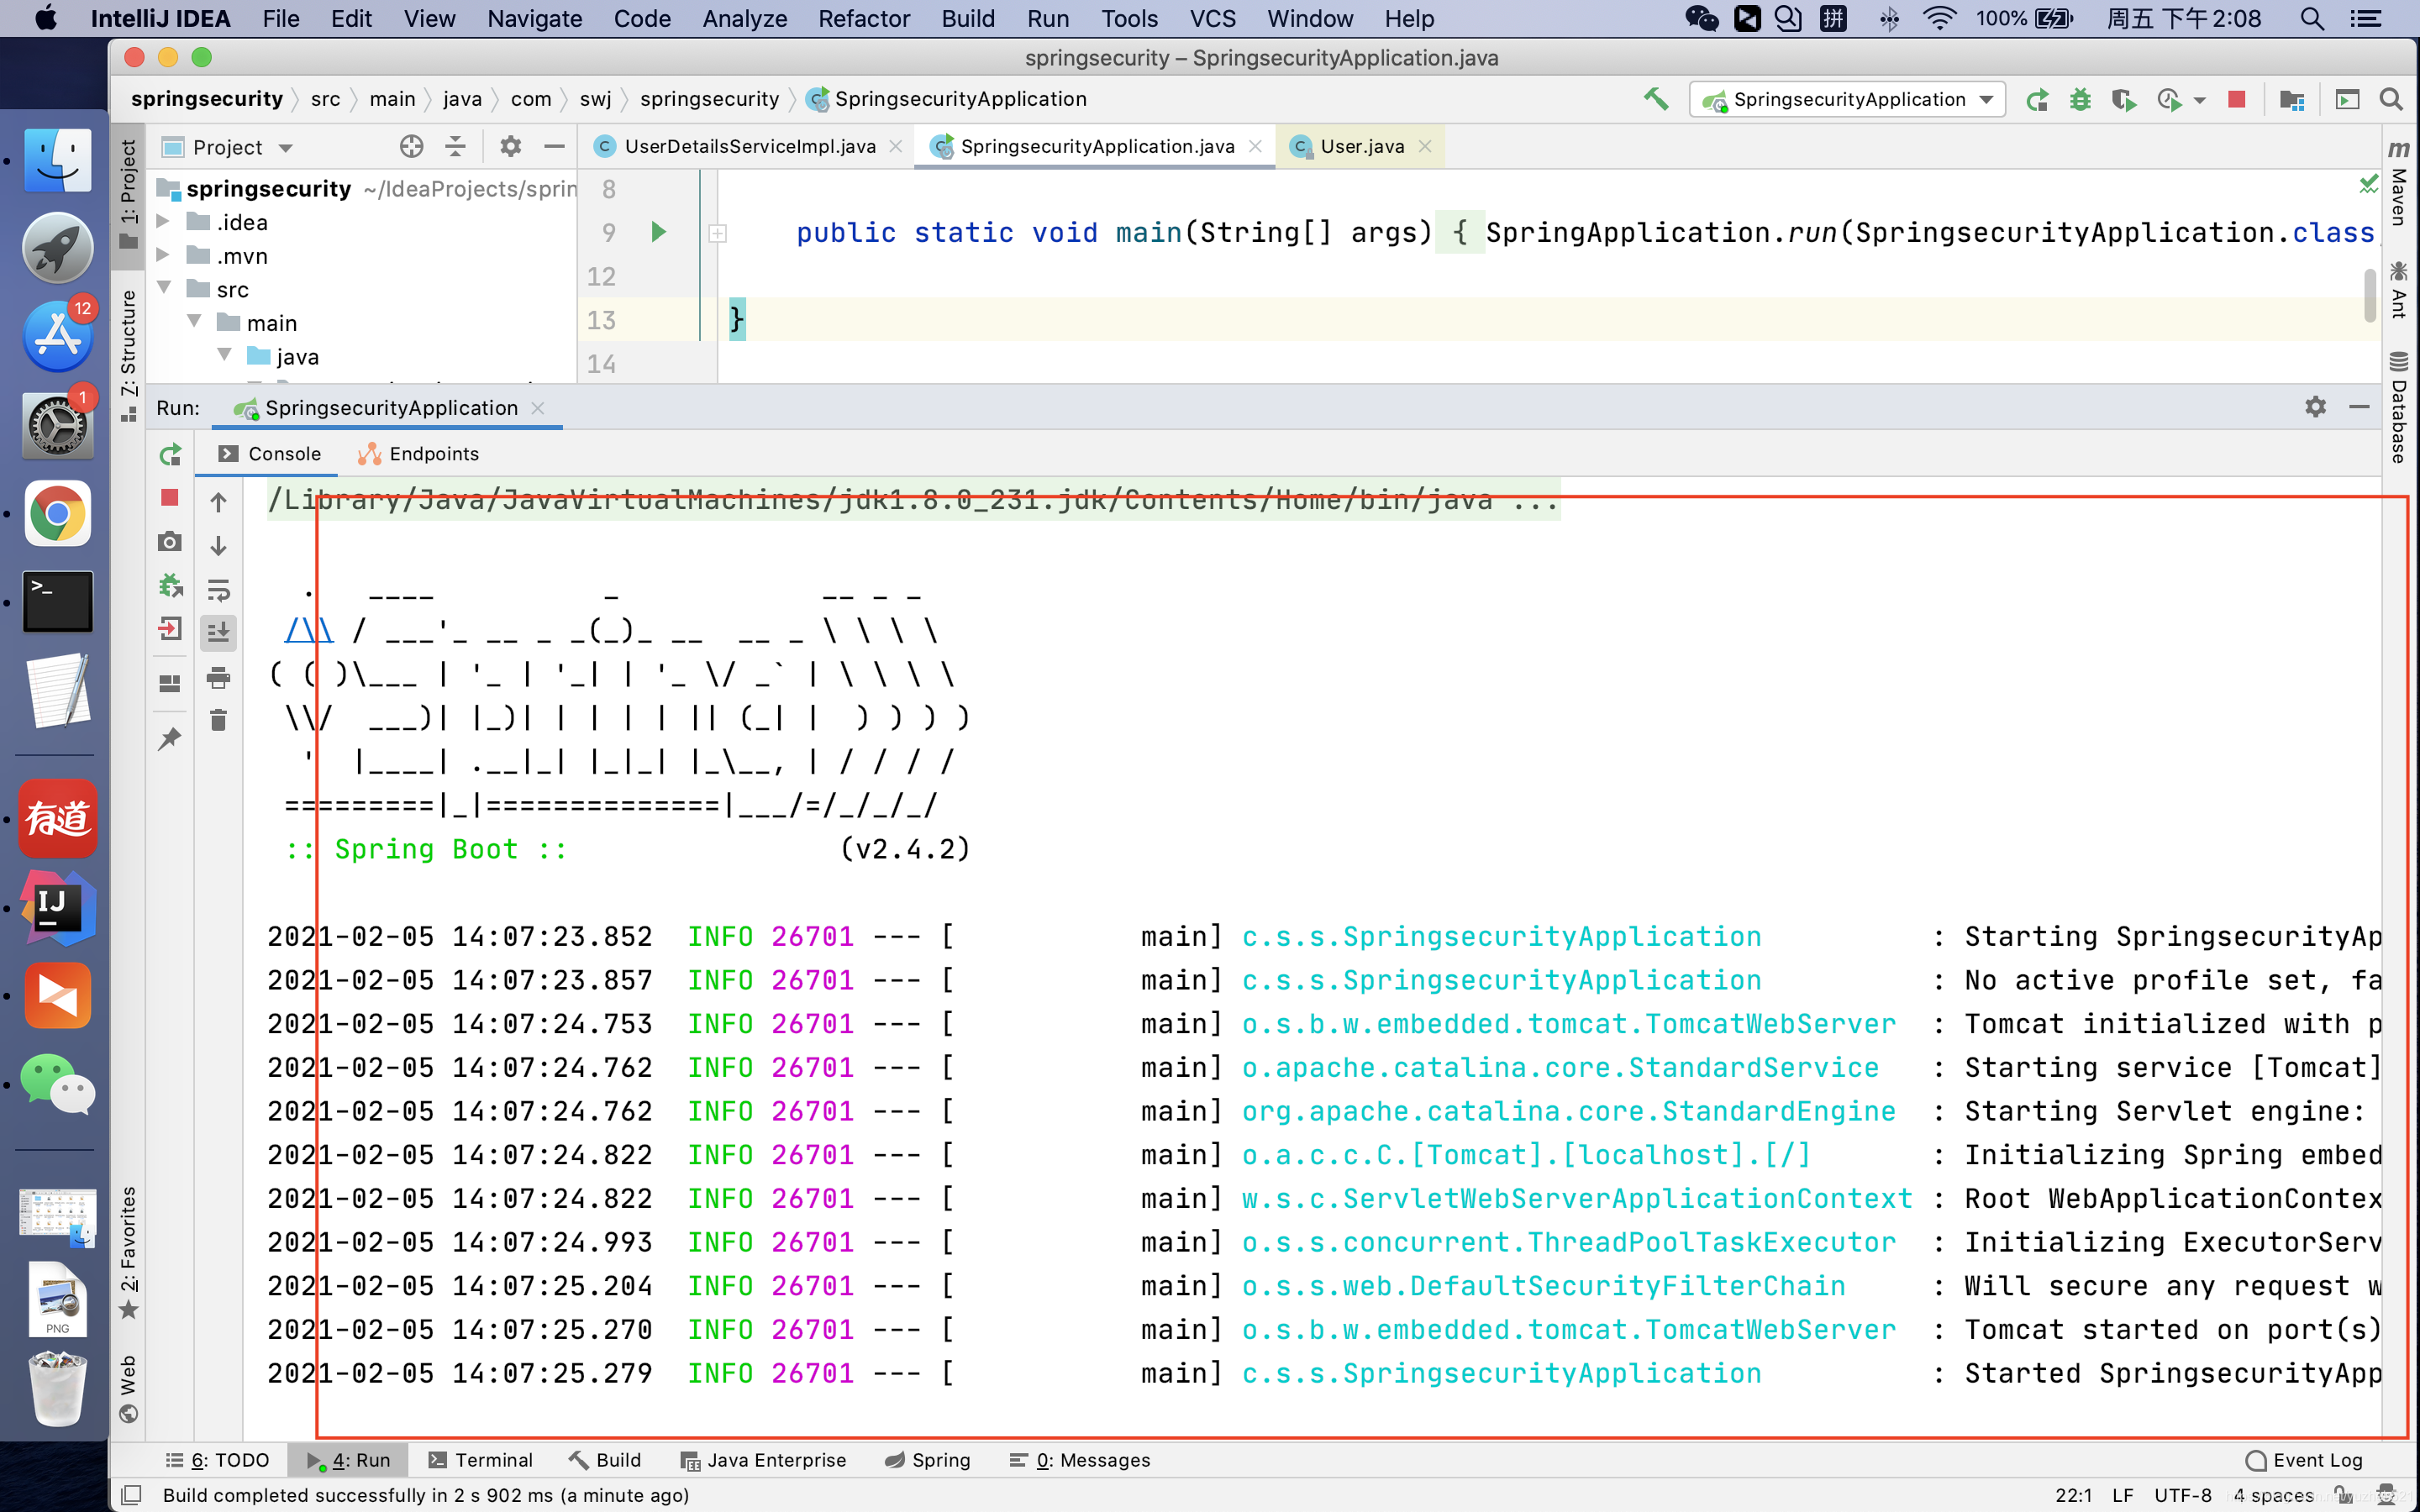The image size is (2420, 1512).
Task: Start debugging with the bug icon
Action: point(2080,99)
